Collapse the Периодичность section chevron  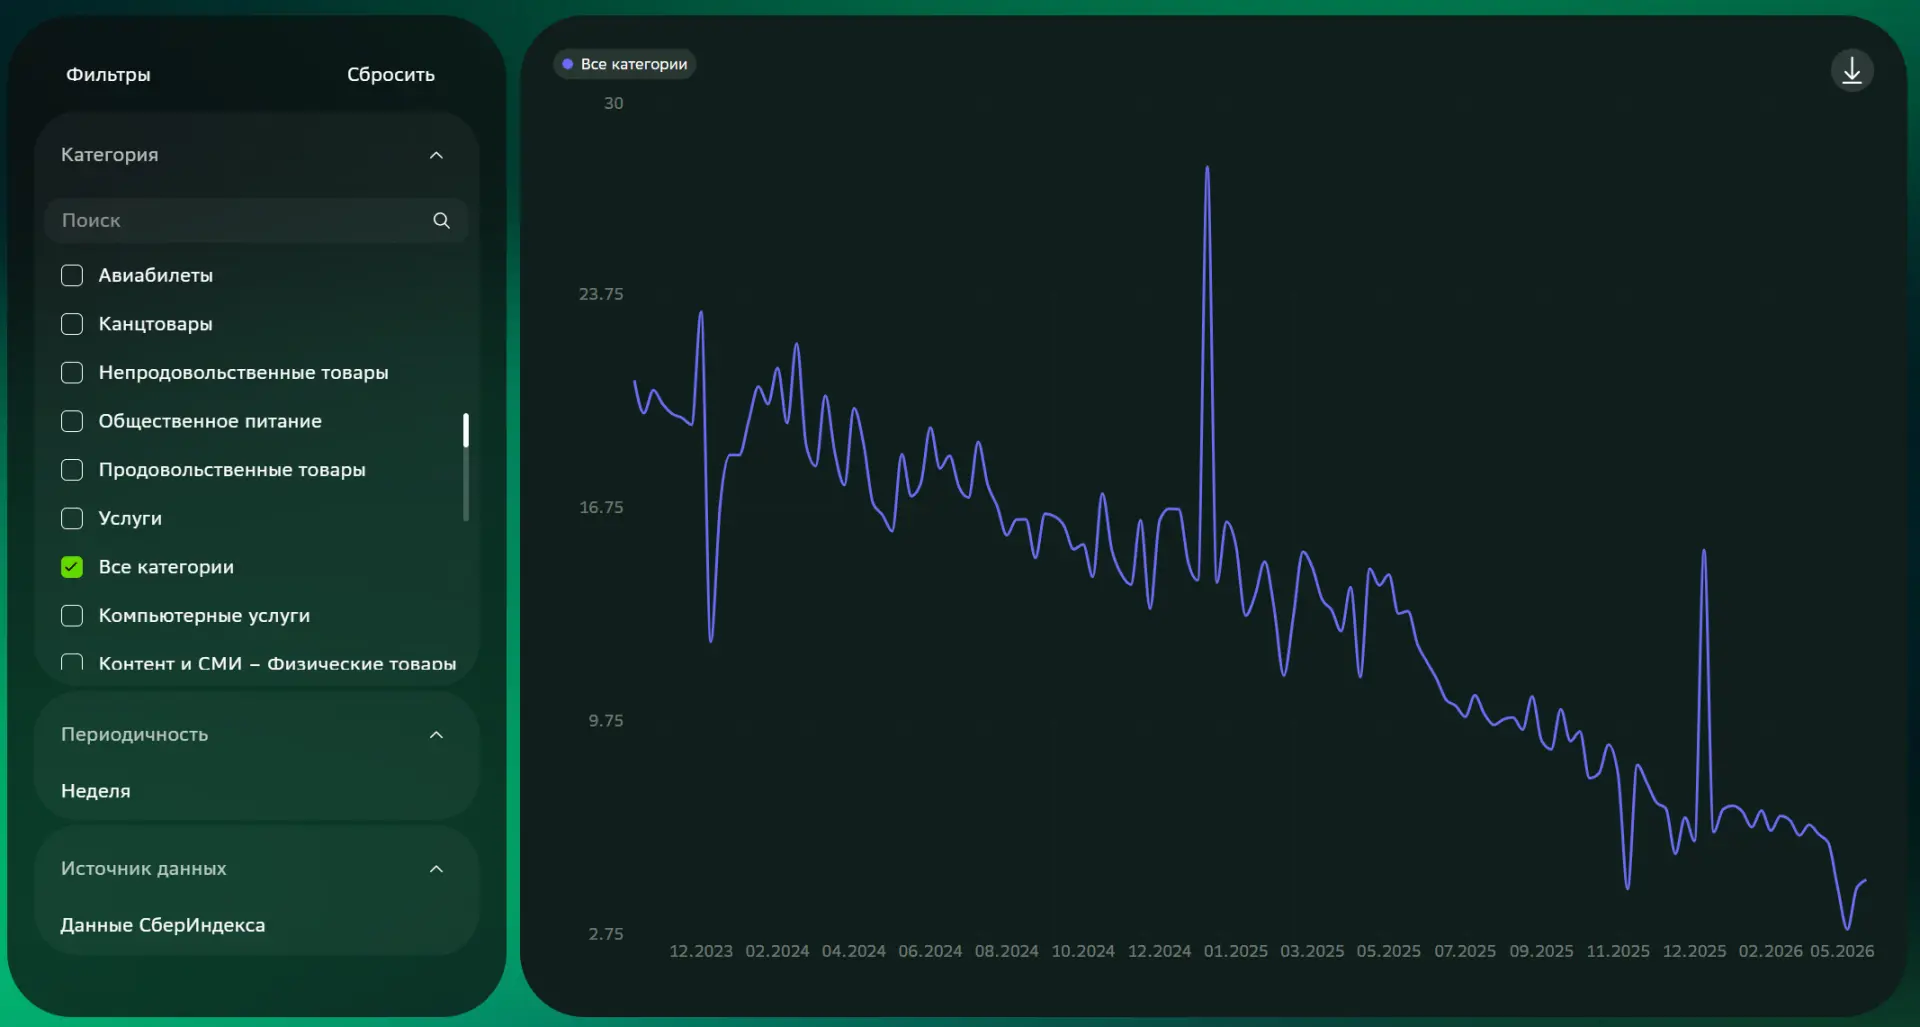coord(436,735)
